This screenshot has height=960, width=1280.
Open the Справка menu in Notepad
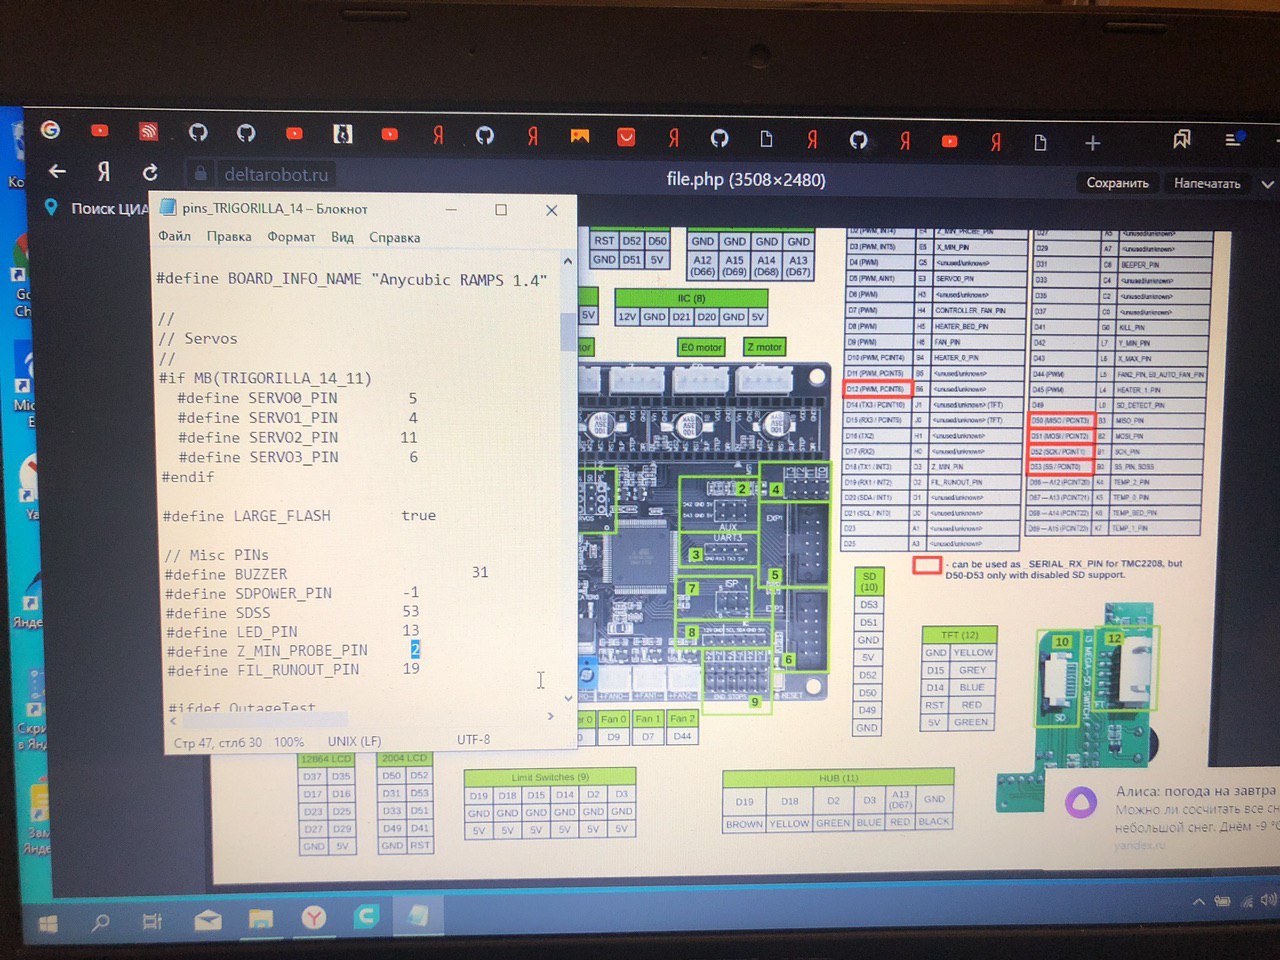click(x=394, y=238)
